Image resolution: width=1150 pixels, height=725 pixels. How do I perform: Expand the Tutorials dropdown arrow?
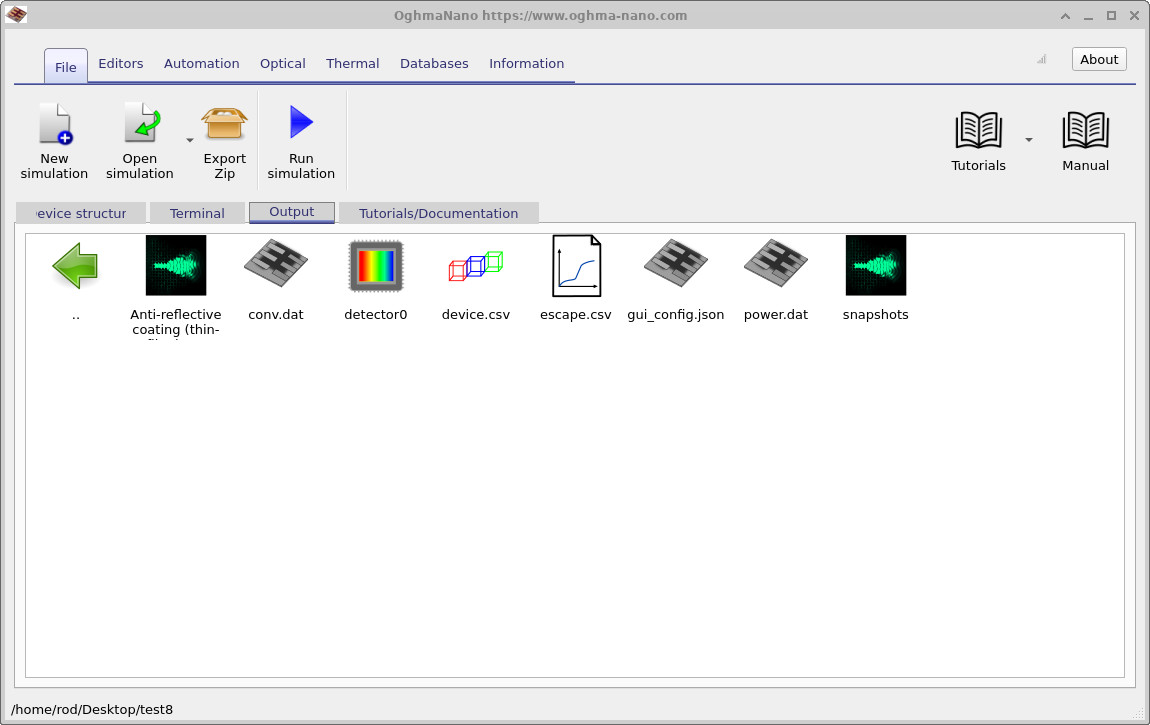tap(1028, 140)
